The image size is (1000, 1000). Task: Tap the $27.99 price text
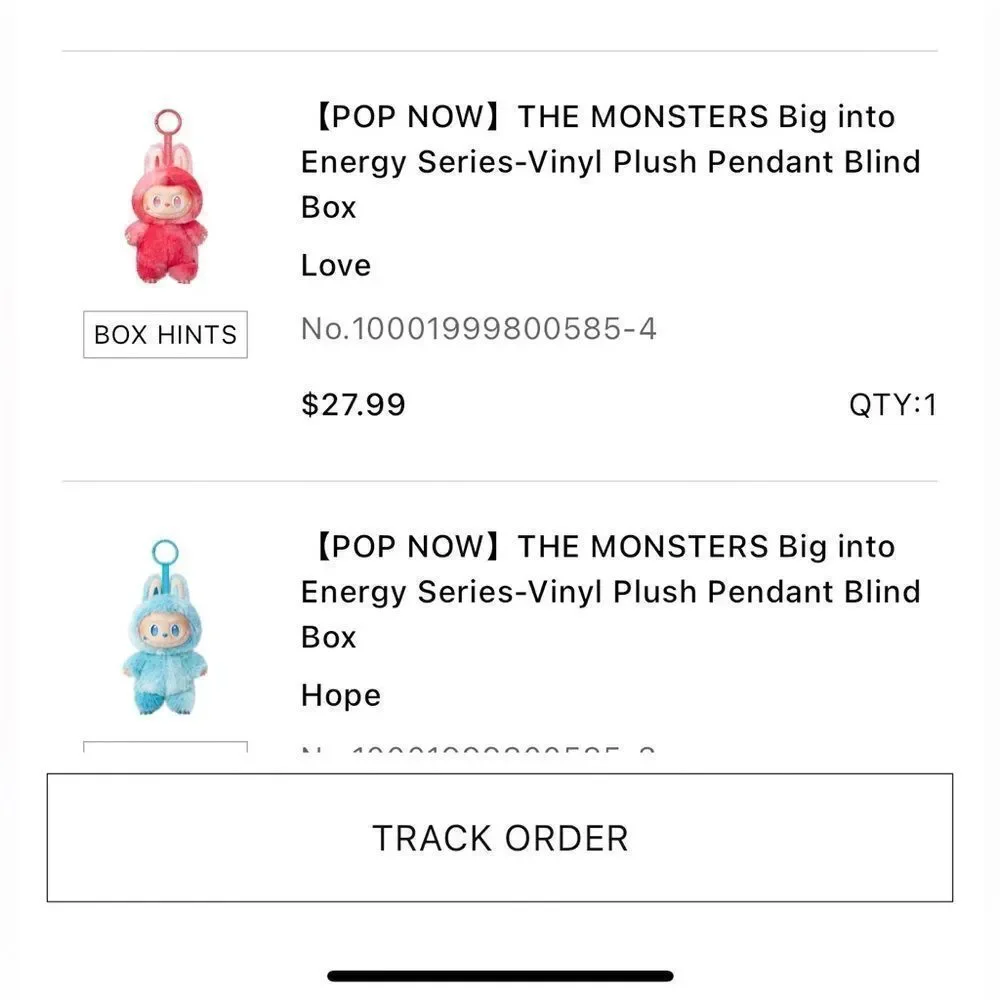coord(353,404)
